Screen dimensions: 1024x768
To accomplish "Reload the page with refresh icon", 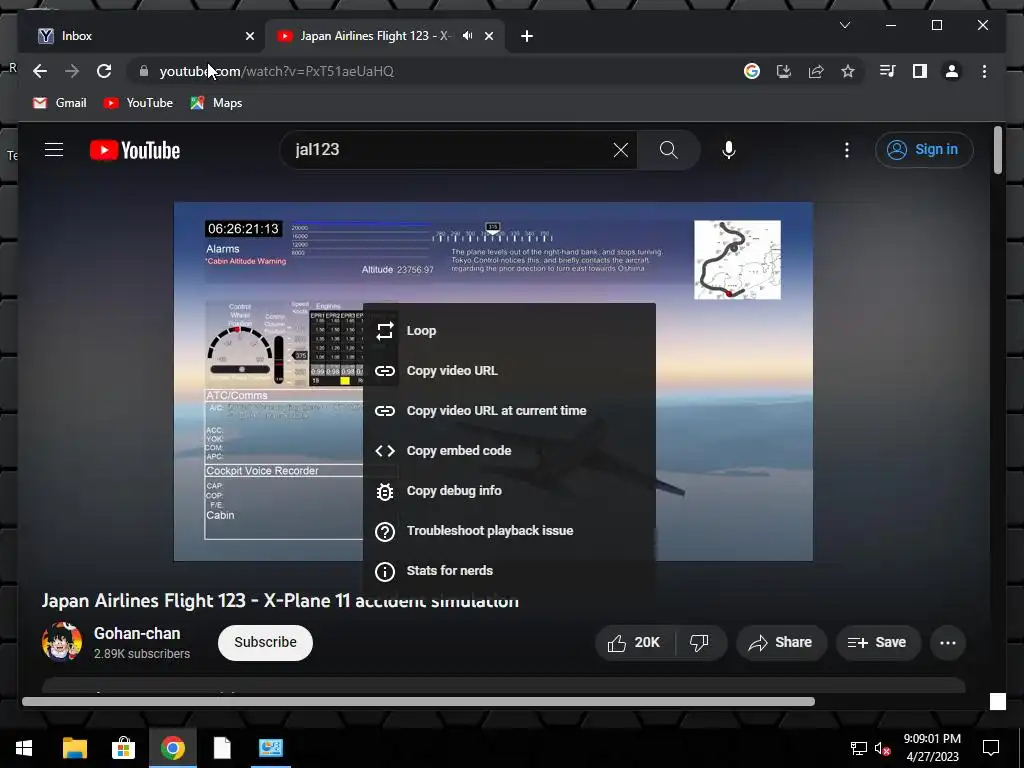I will pos(104,71).
